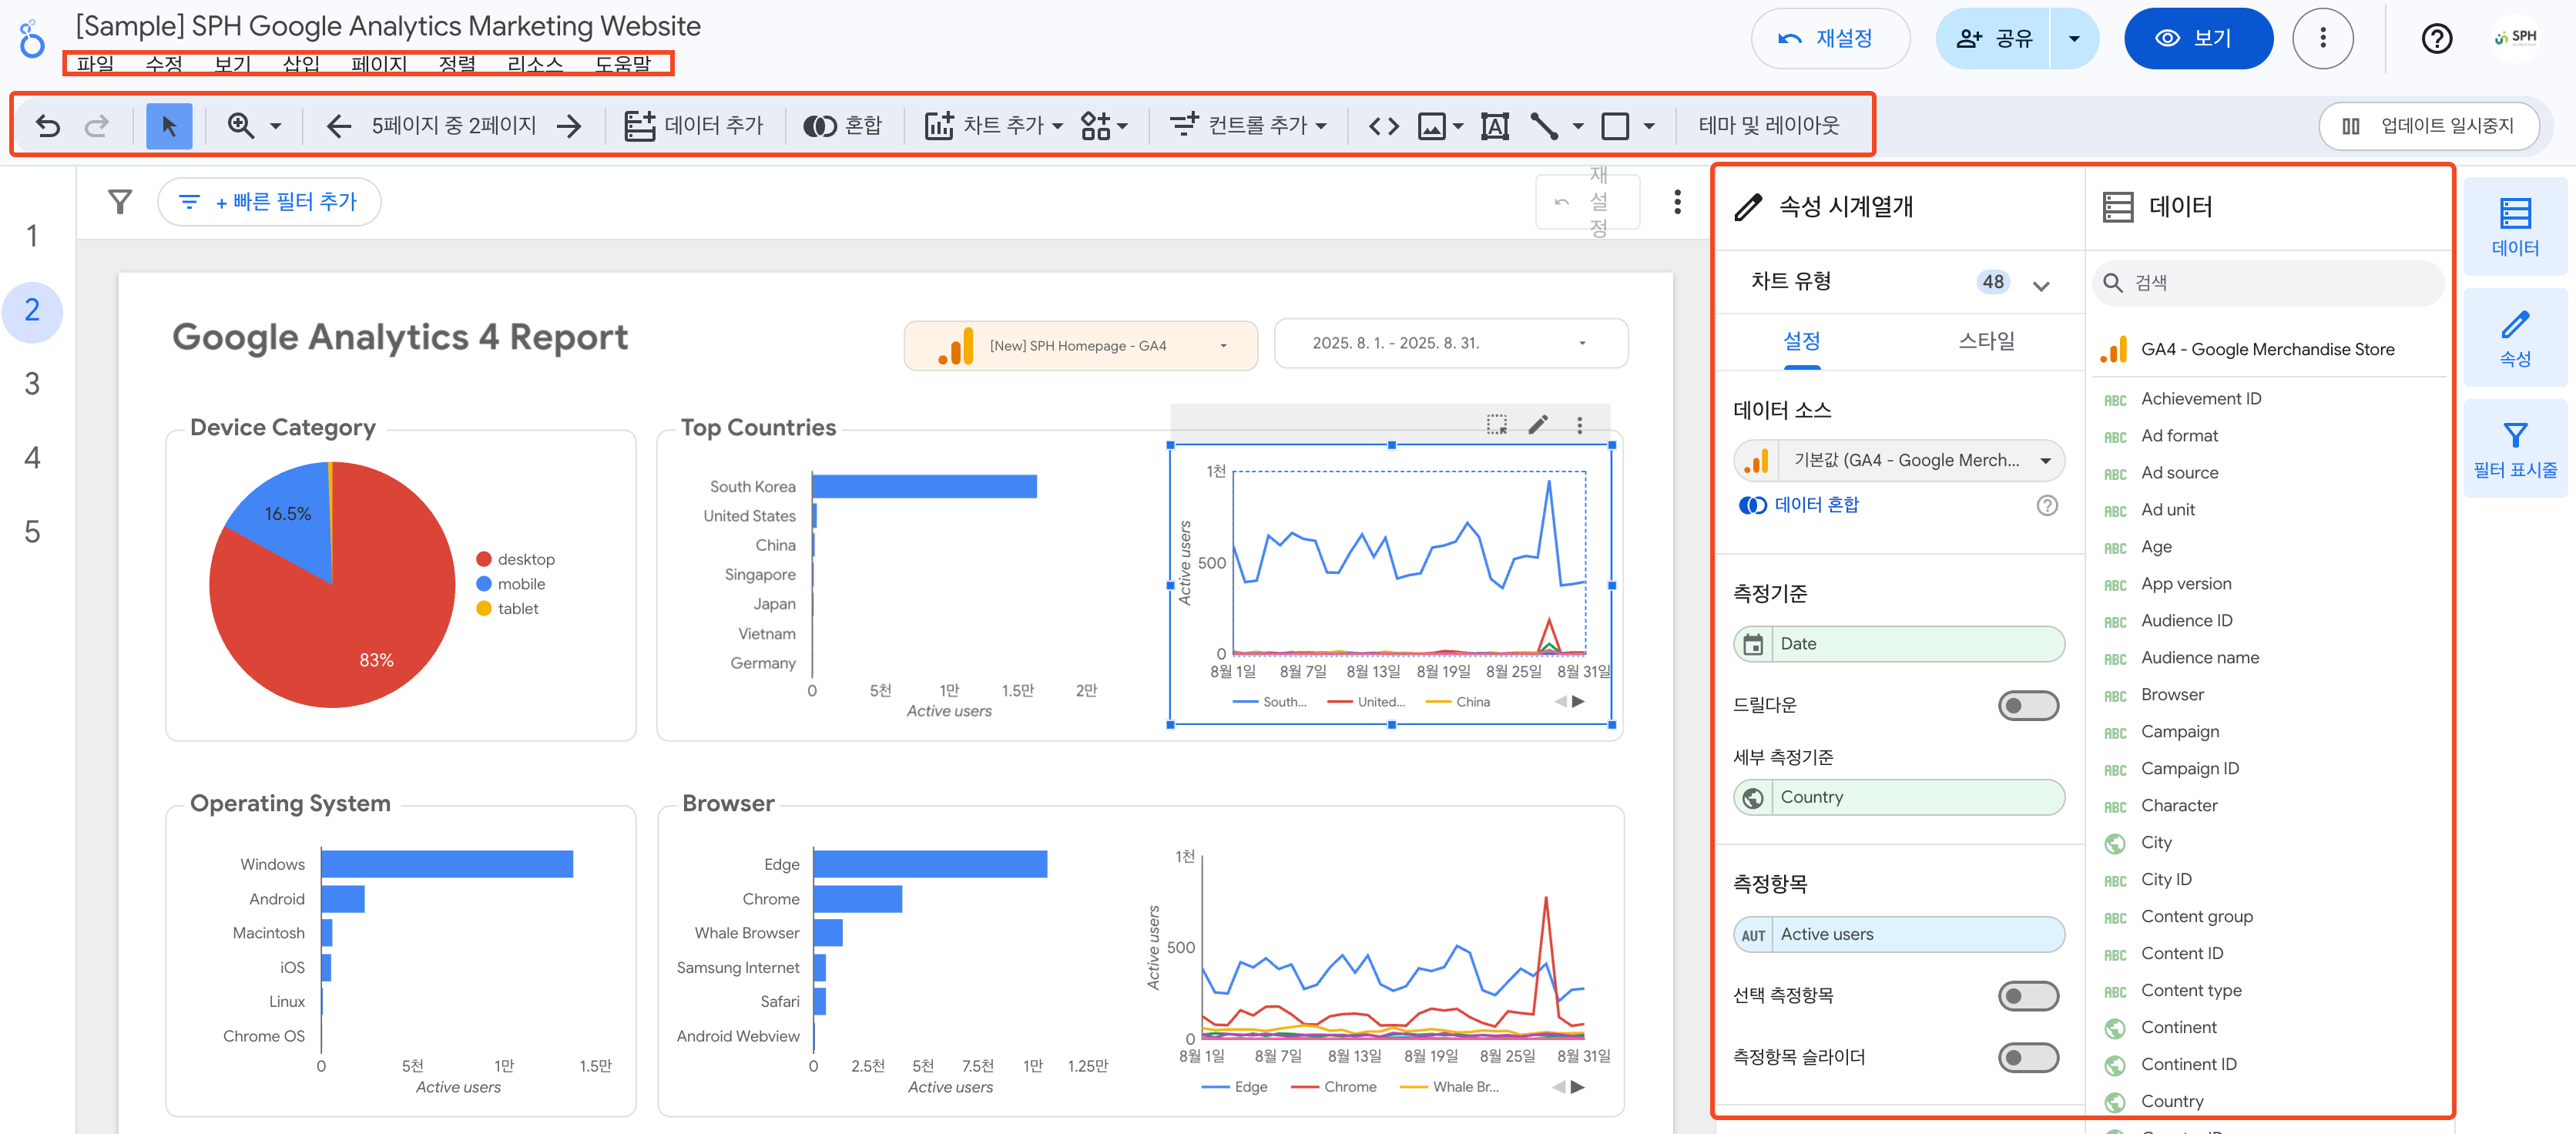The image size is (2576, 1134).
Task: Click the 데이터 추가 icon
Action: tap(640, 125)
